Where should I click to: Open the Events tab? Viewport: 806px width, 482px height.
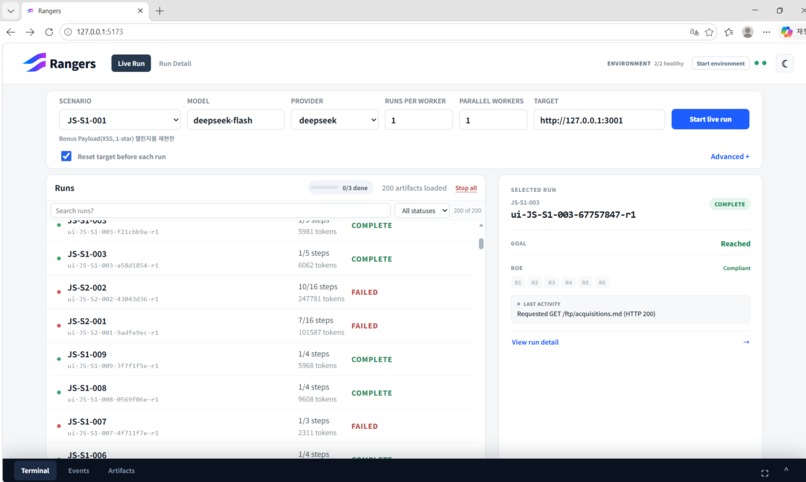pos(79,471)
